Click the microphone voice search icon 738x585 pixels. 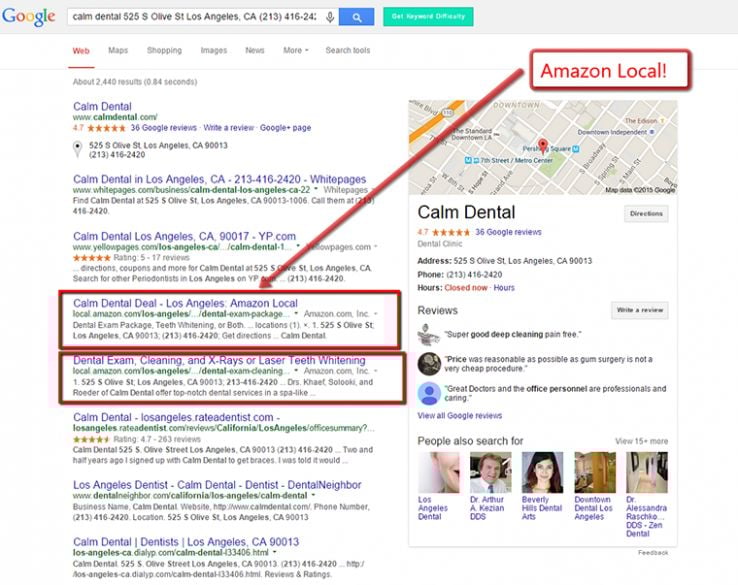[x=330, y=18]
